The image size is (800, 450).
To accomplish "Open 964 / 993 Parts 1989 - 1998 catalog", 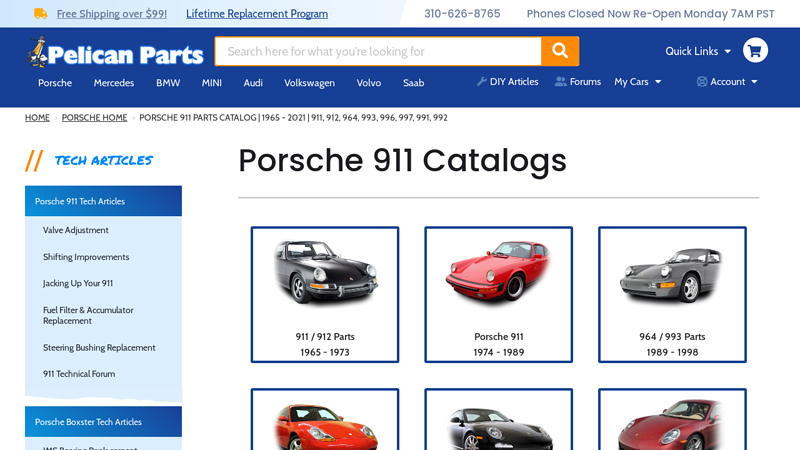I will tap(672, 294).
